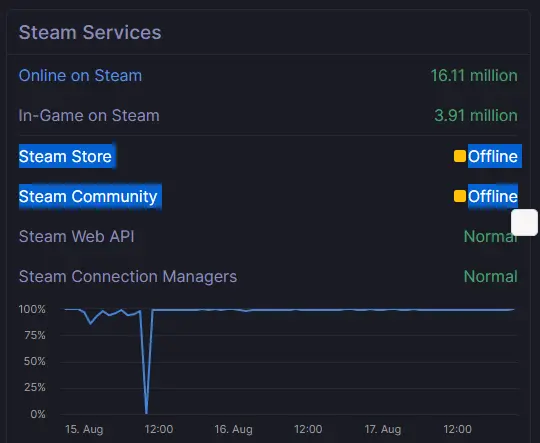
Task: Open the Online on Steam link
Action: pos(80,75)
